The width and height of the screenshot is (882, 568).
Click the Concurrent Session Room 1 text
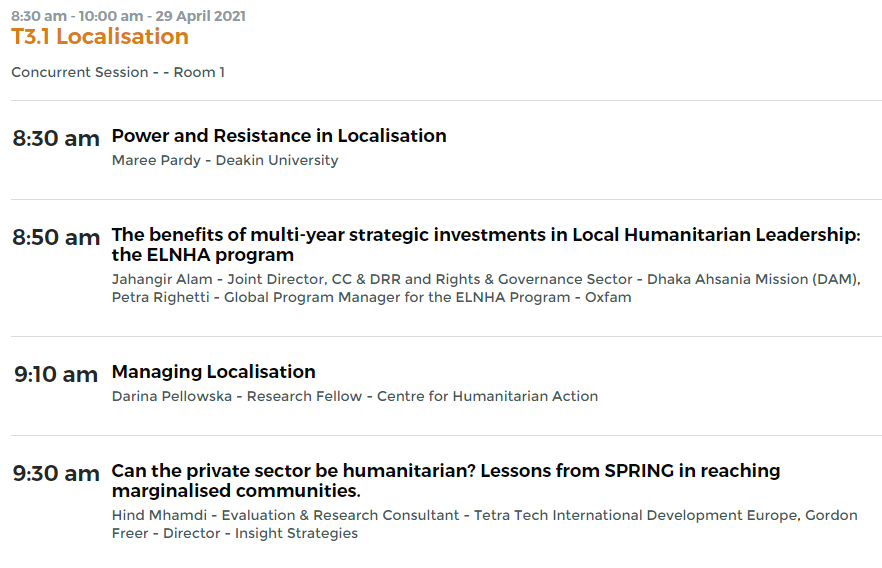pyautogui.click(x=118, y=73)
